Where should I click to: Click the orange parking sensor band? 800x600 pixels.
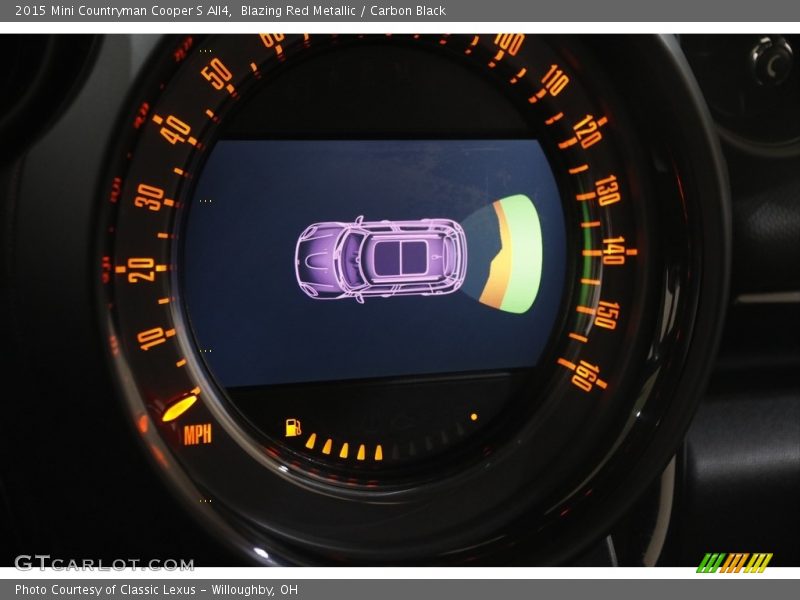497,257
